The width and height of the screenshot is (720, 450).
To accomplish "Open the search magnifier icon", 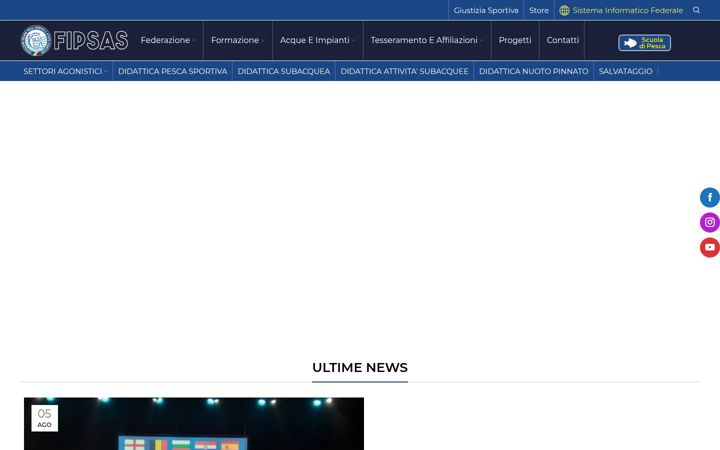I will coord(696,10).
